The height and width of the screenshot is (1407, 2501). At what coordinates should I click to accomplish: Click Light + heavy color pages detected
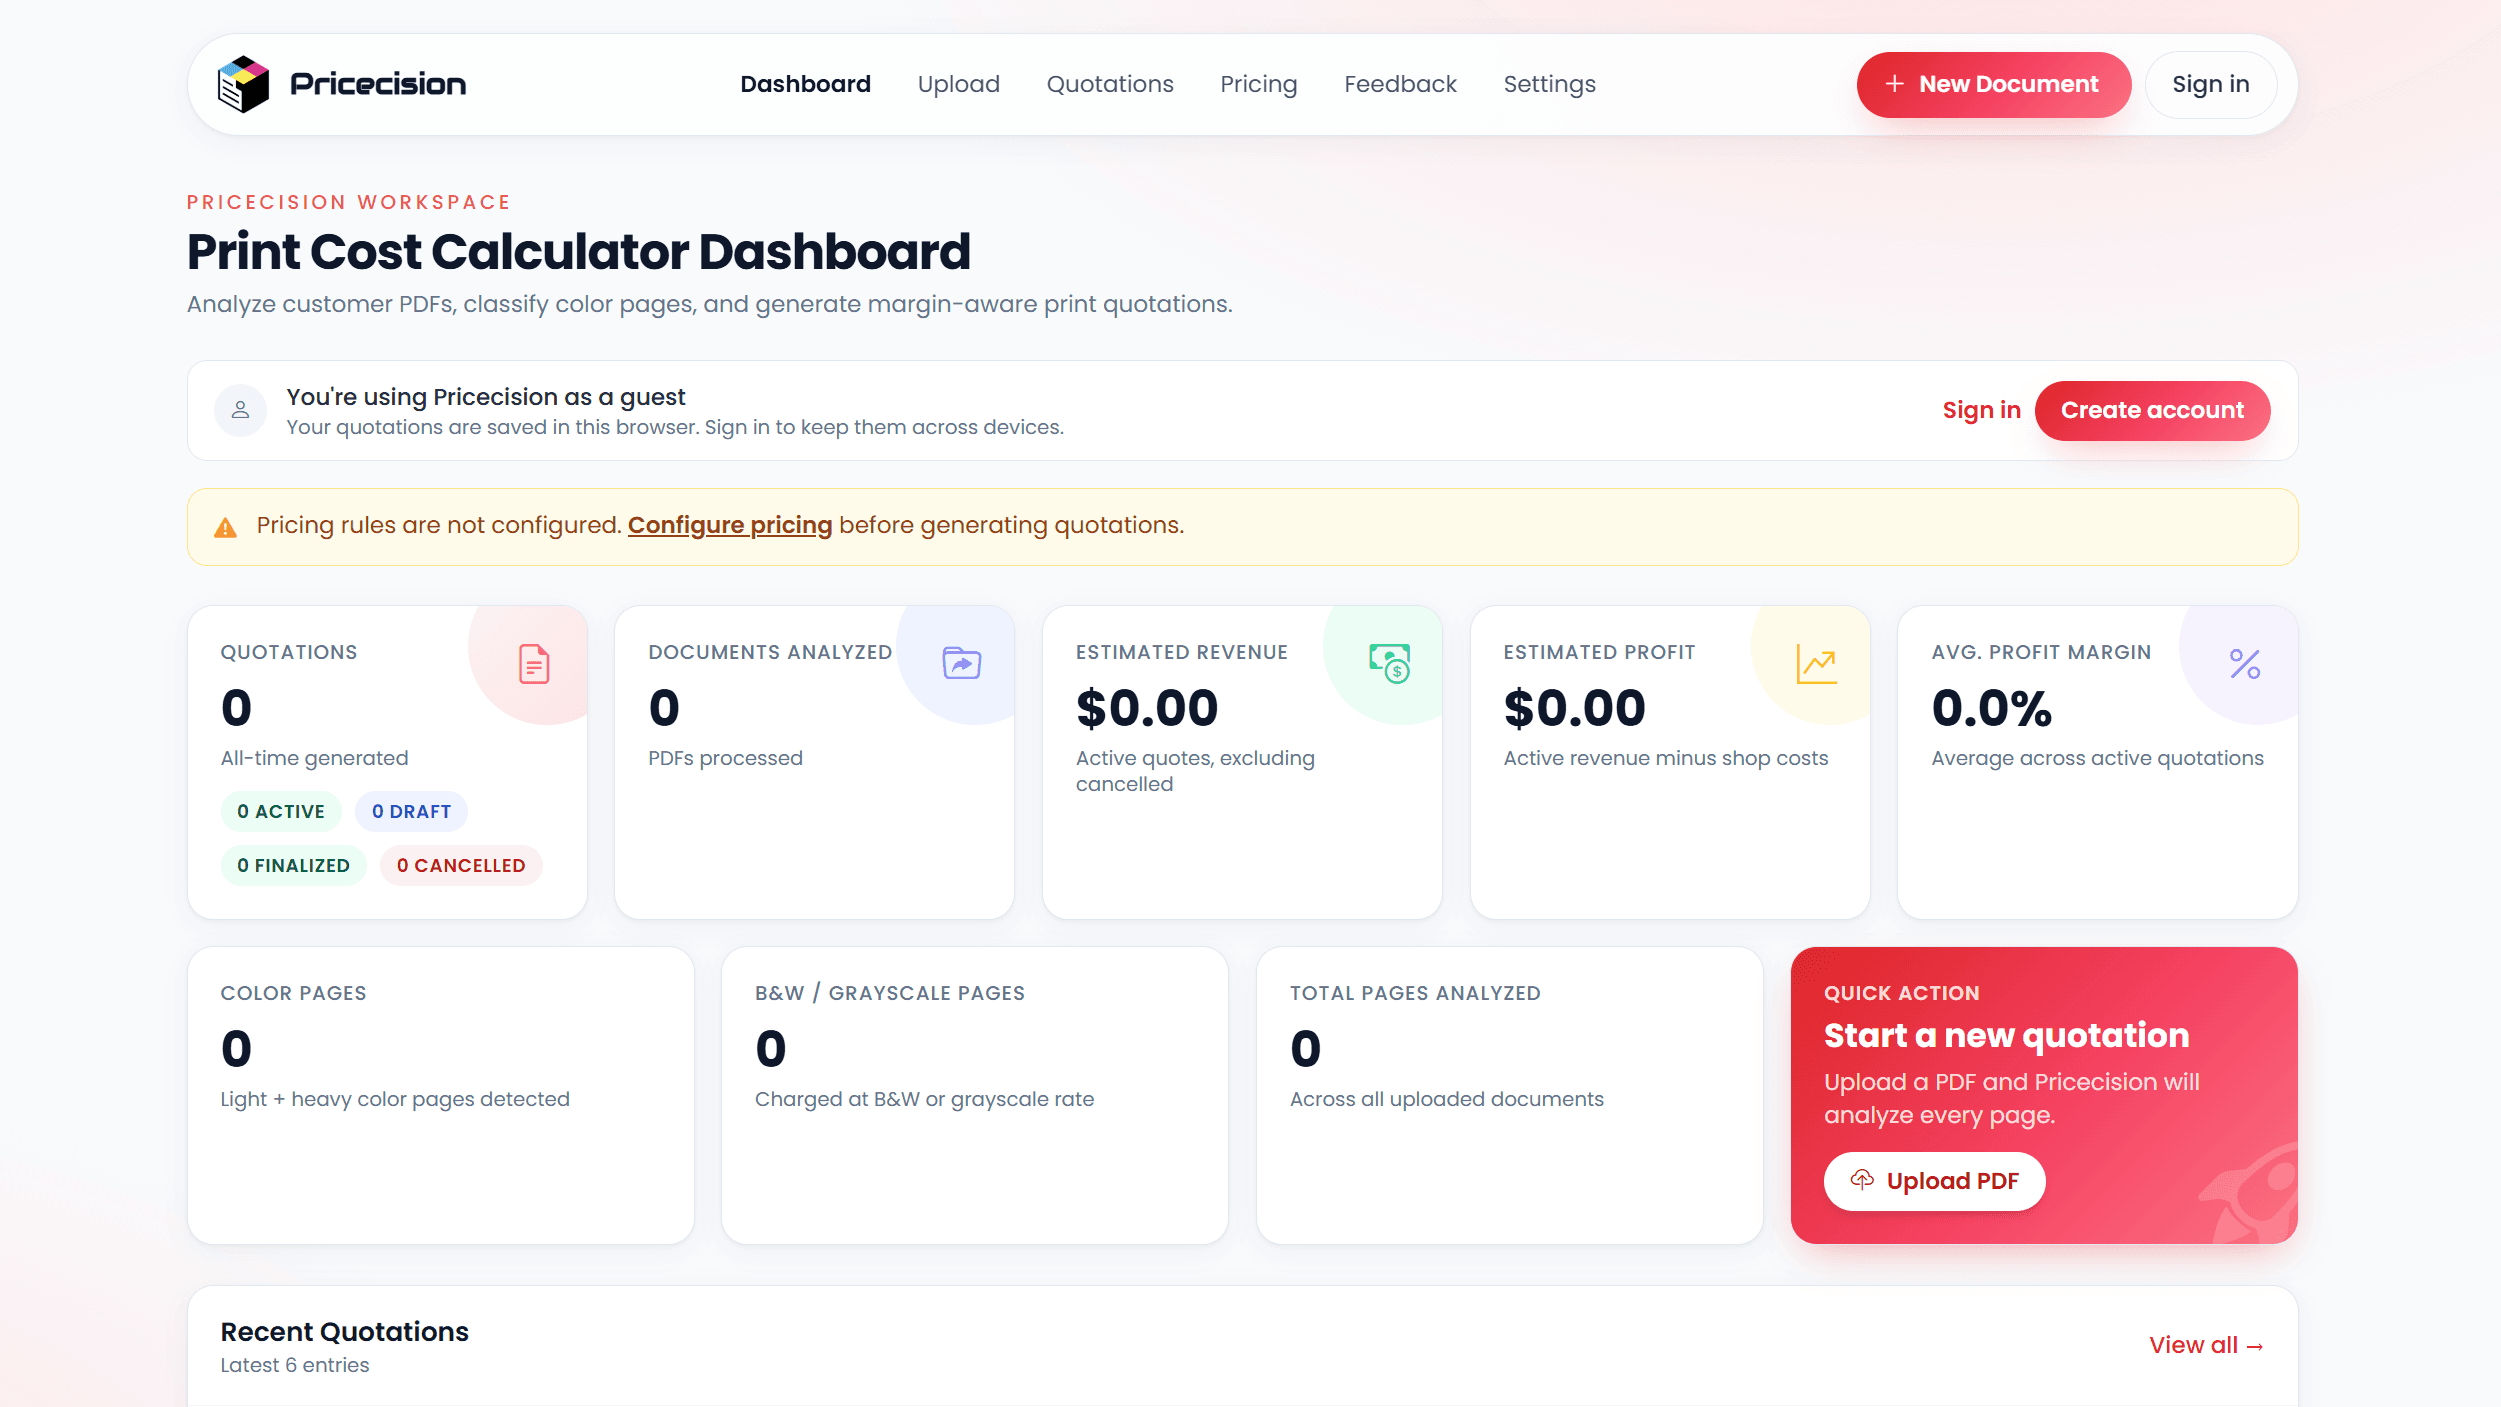coord(395,1099)
